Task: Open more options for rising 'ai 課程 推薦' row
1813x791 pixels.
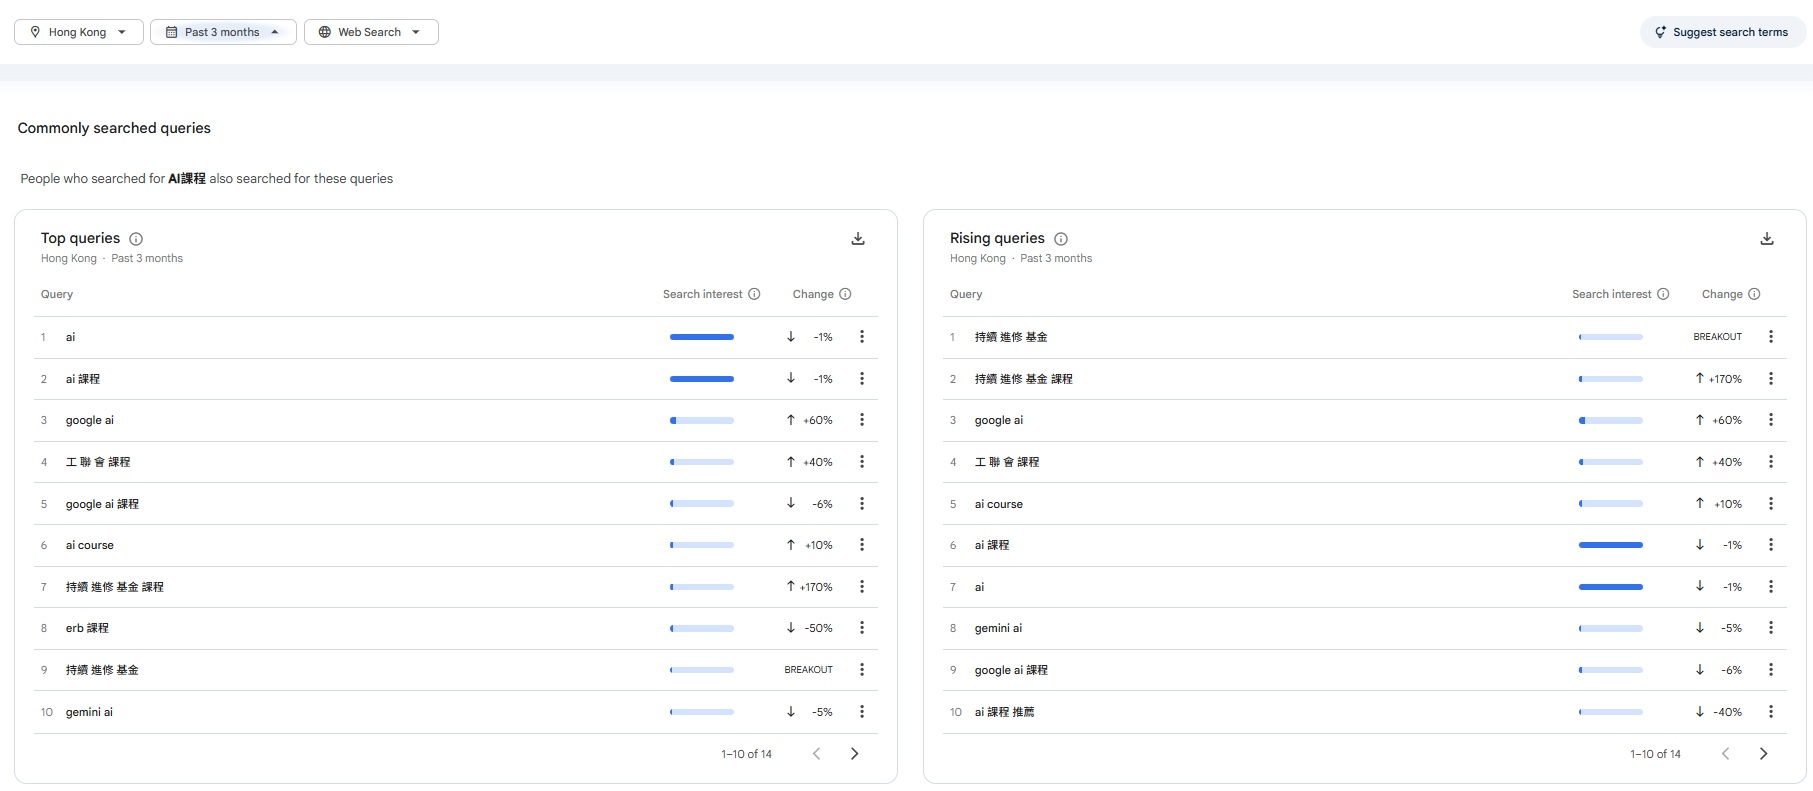Action: coord(1771,712)
